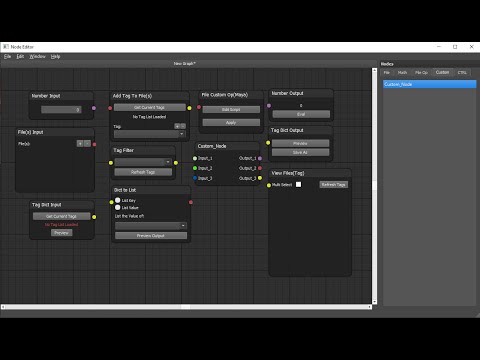
Task: Click the Eval button in Number Output
Action: click(x=301, y=114)
